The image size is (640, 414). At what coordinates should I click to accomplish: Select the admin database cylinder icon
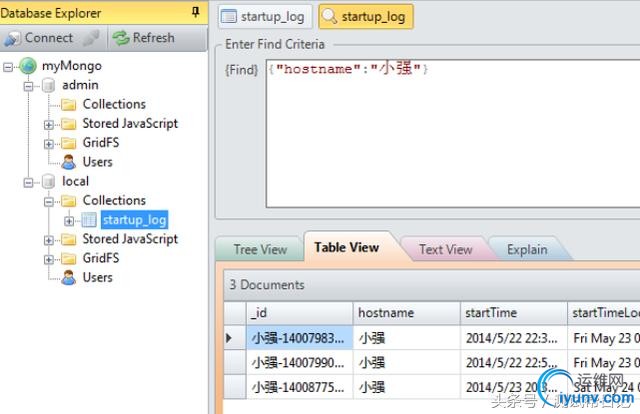coord(48,85)
